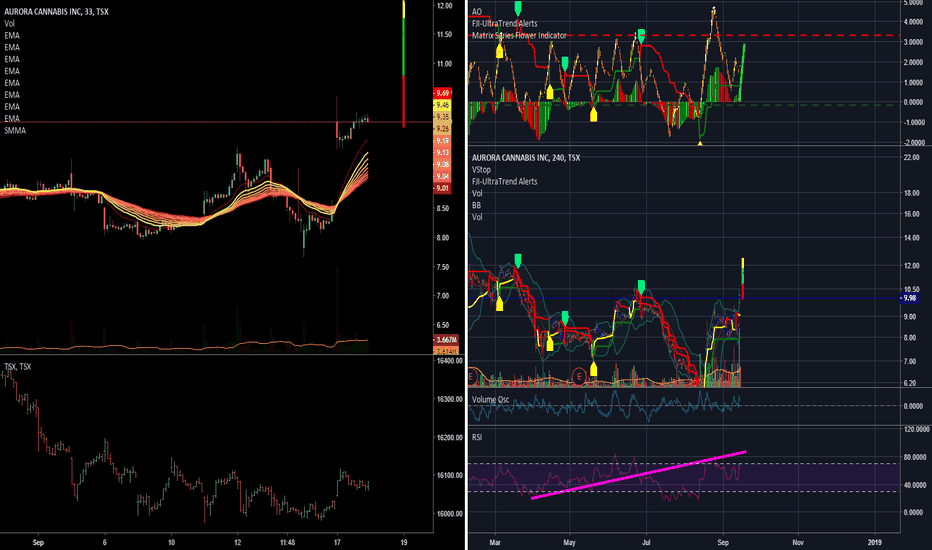Viewport: 932px width, 550px height.
Task: Click the SMMA indicator label
Action: tap(15, 130)
